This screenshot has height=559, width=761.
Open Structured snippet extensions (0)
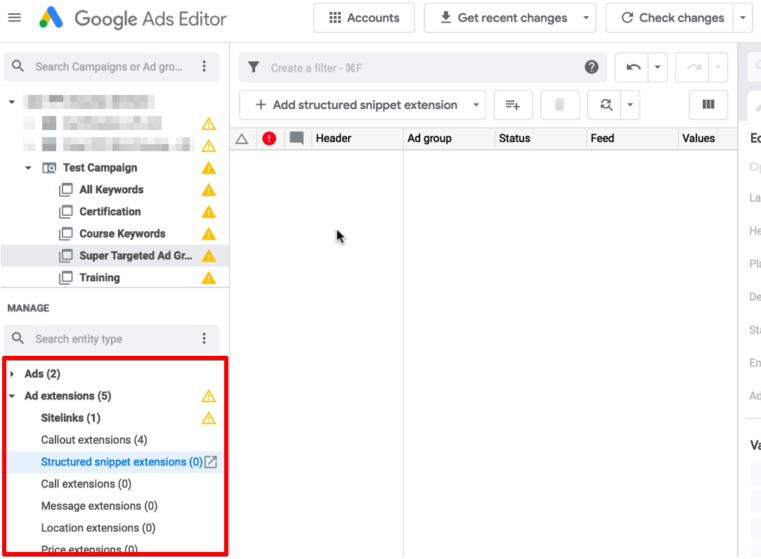coord(122,462)
